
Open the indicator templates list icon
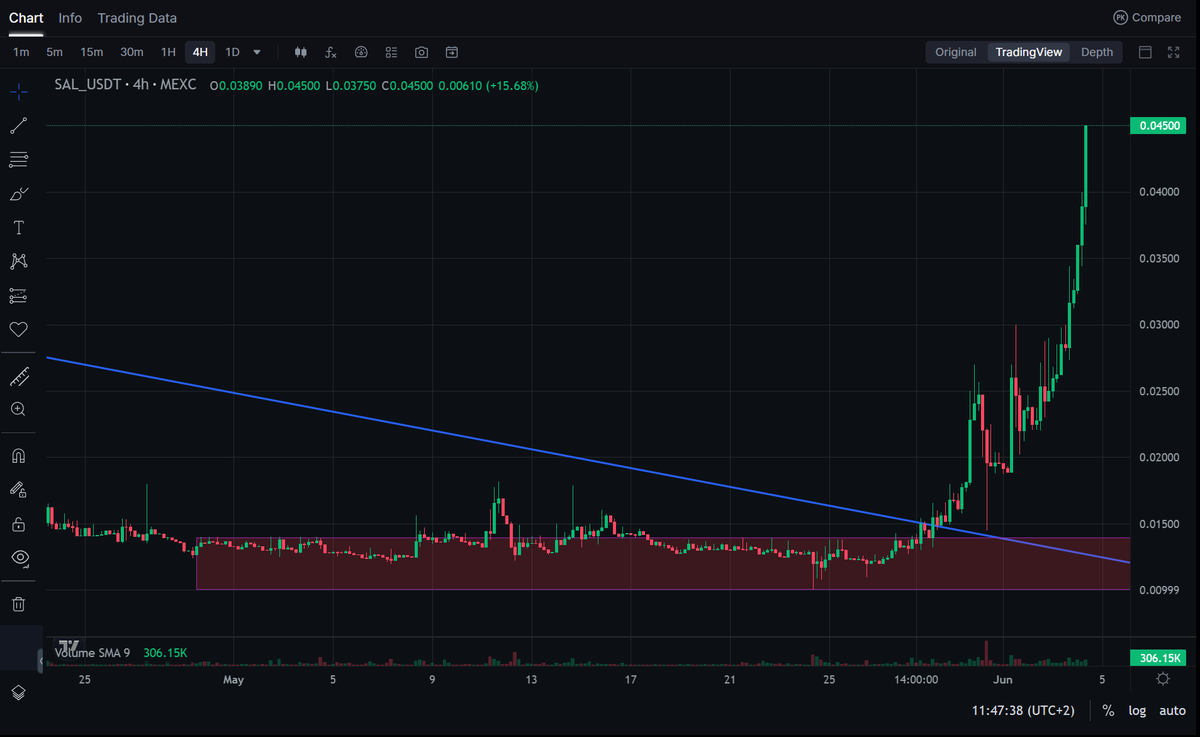(x=392, y=52)
